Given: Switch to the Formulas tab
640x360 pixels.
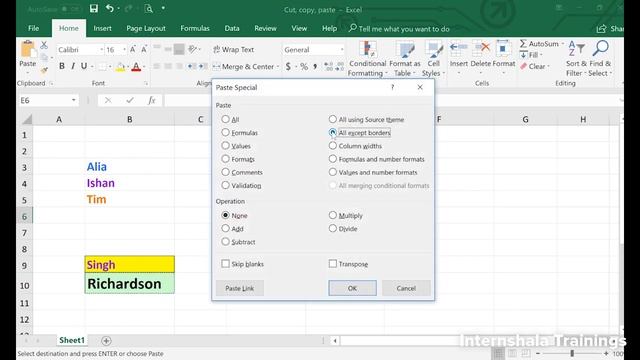Looking at the screenshot, I should point(195,28).
